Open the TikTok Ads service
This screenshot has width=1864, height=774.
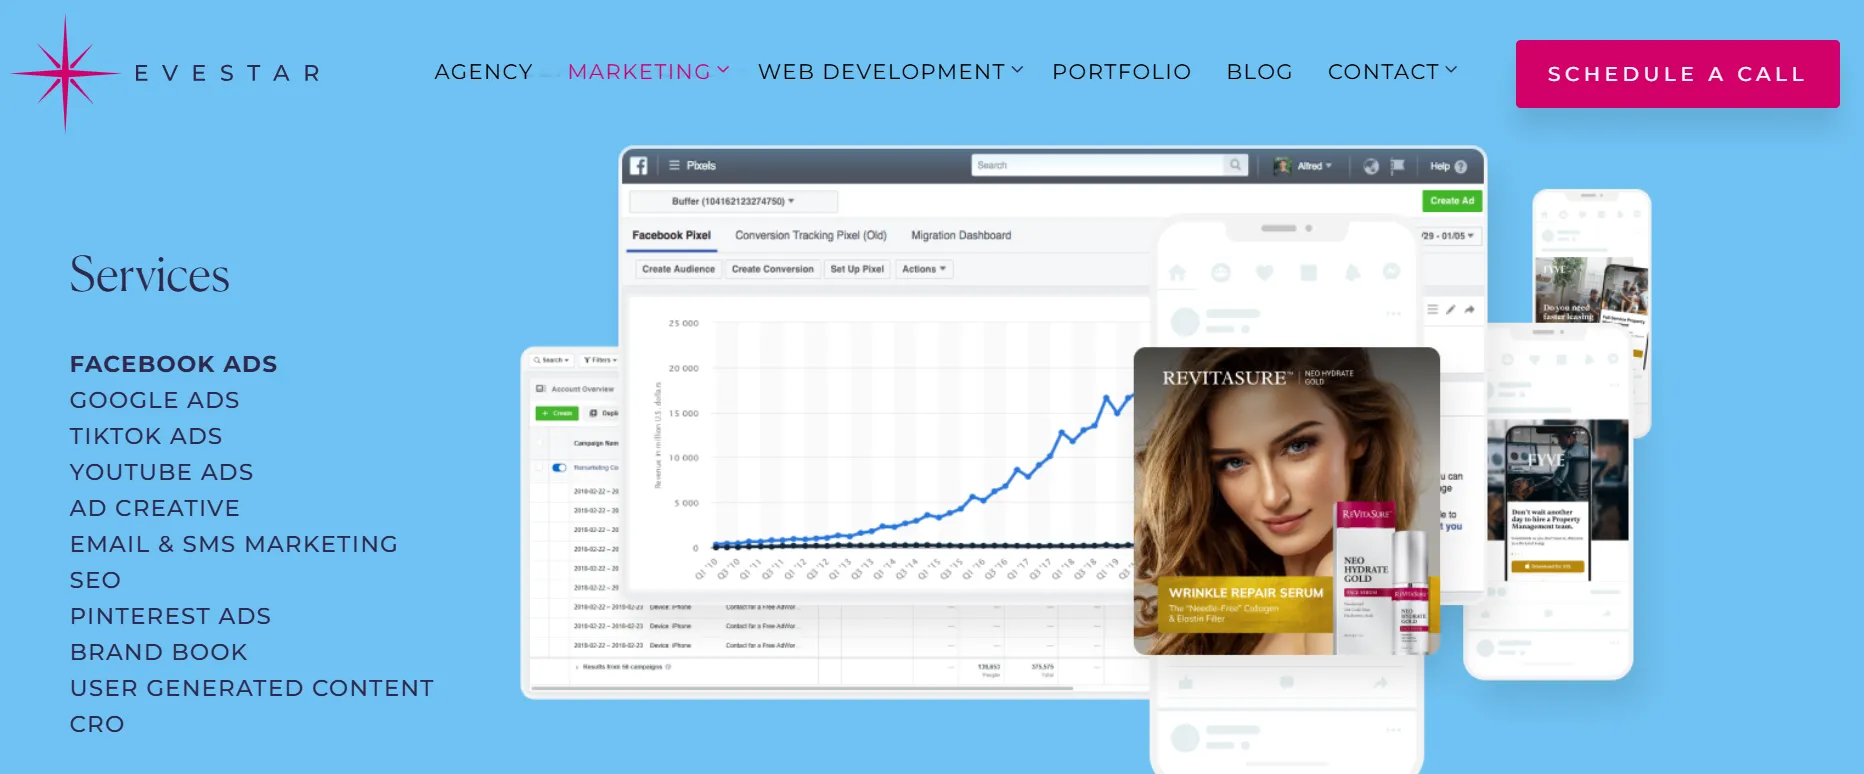pyautogui.click(x=146, y=436)
